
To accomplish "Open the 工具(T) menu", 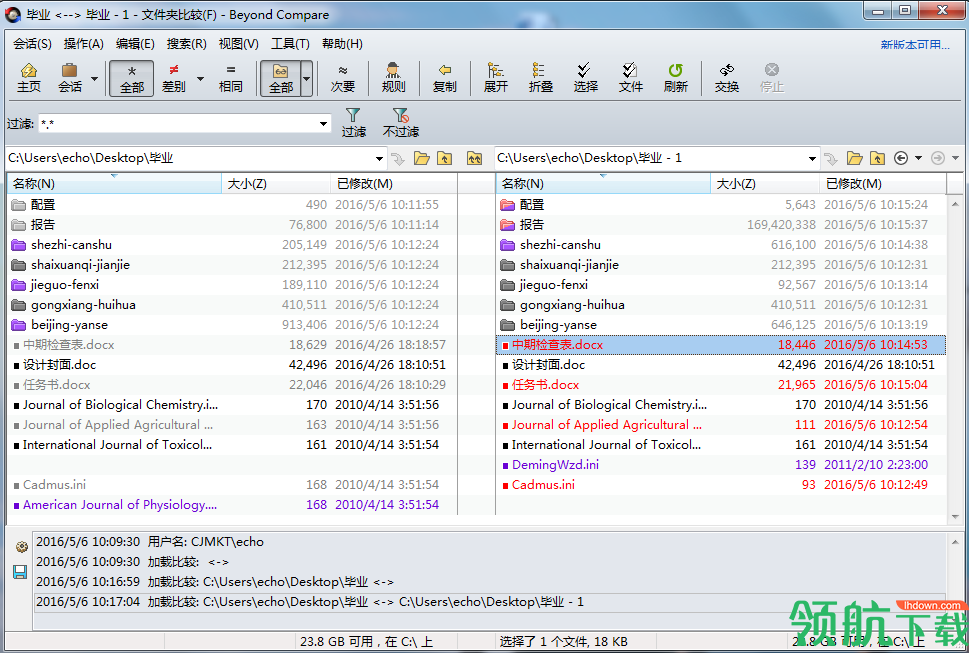I will coord(290,44).
